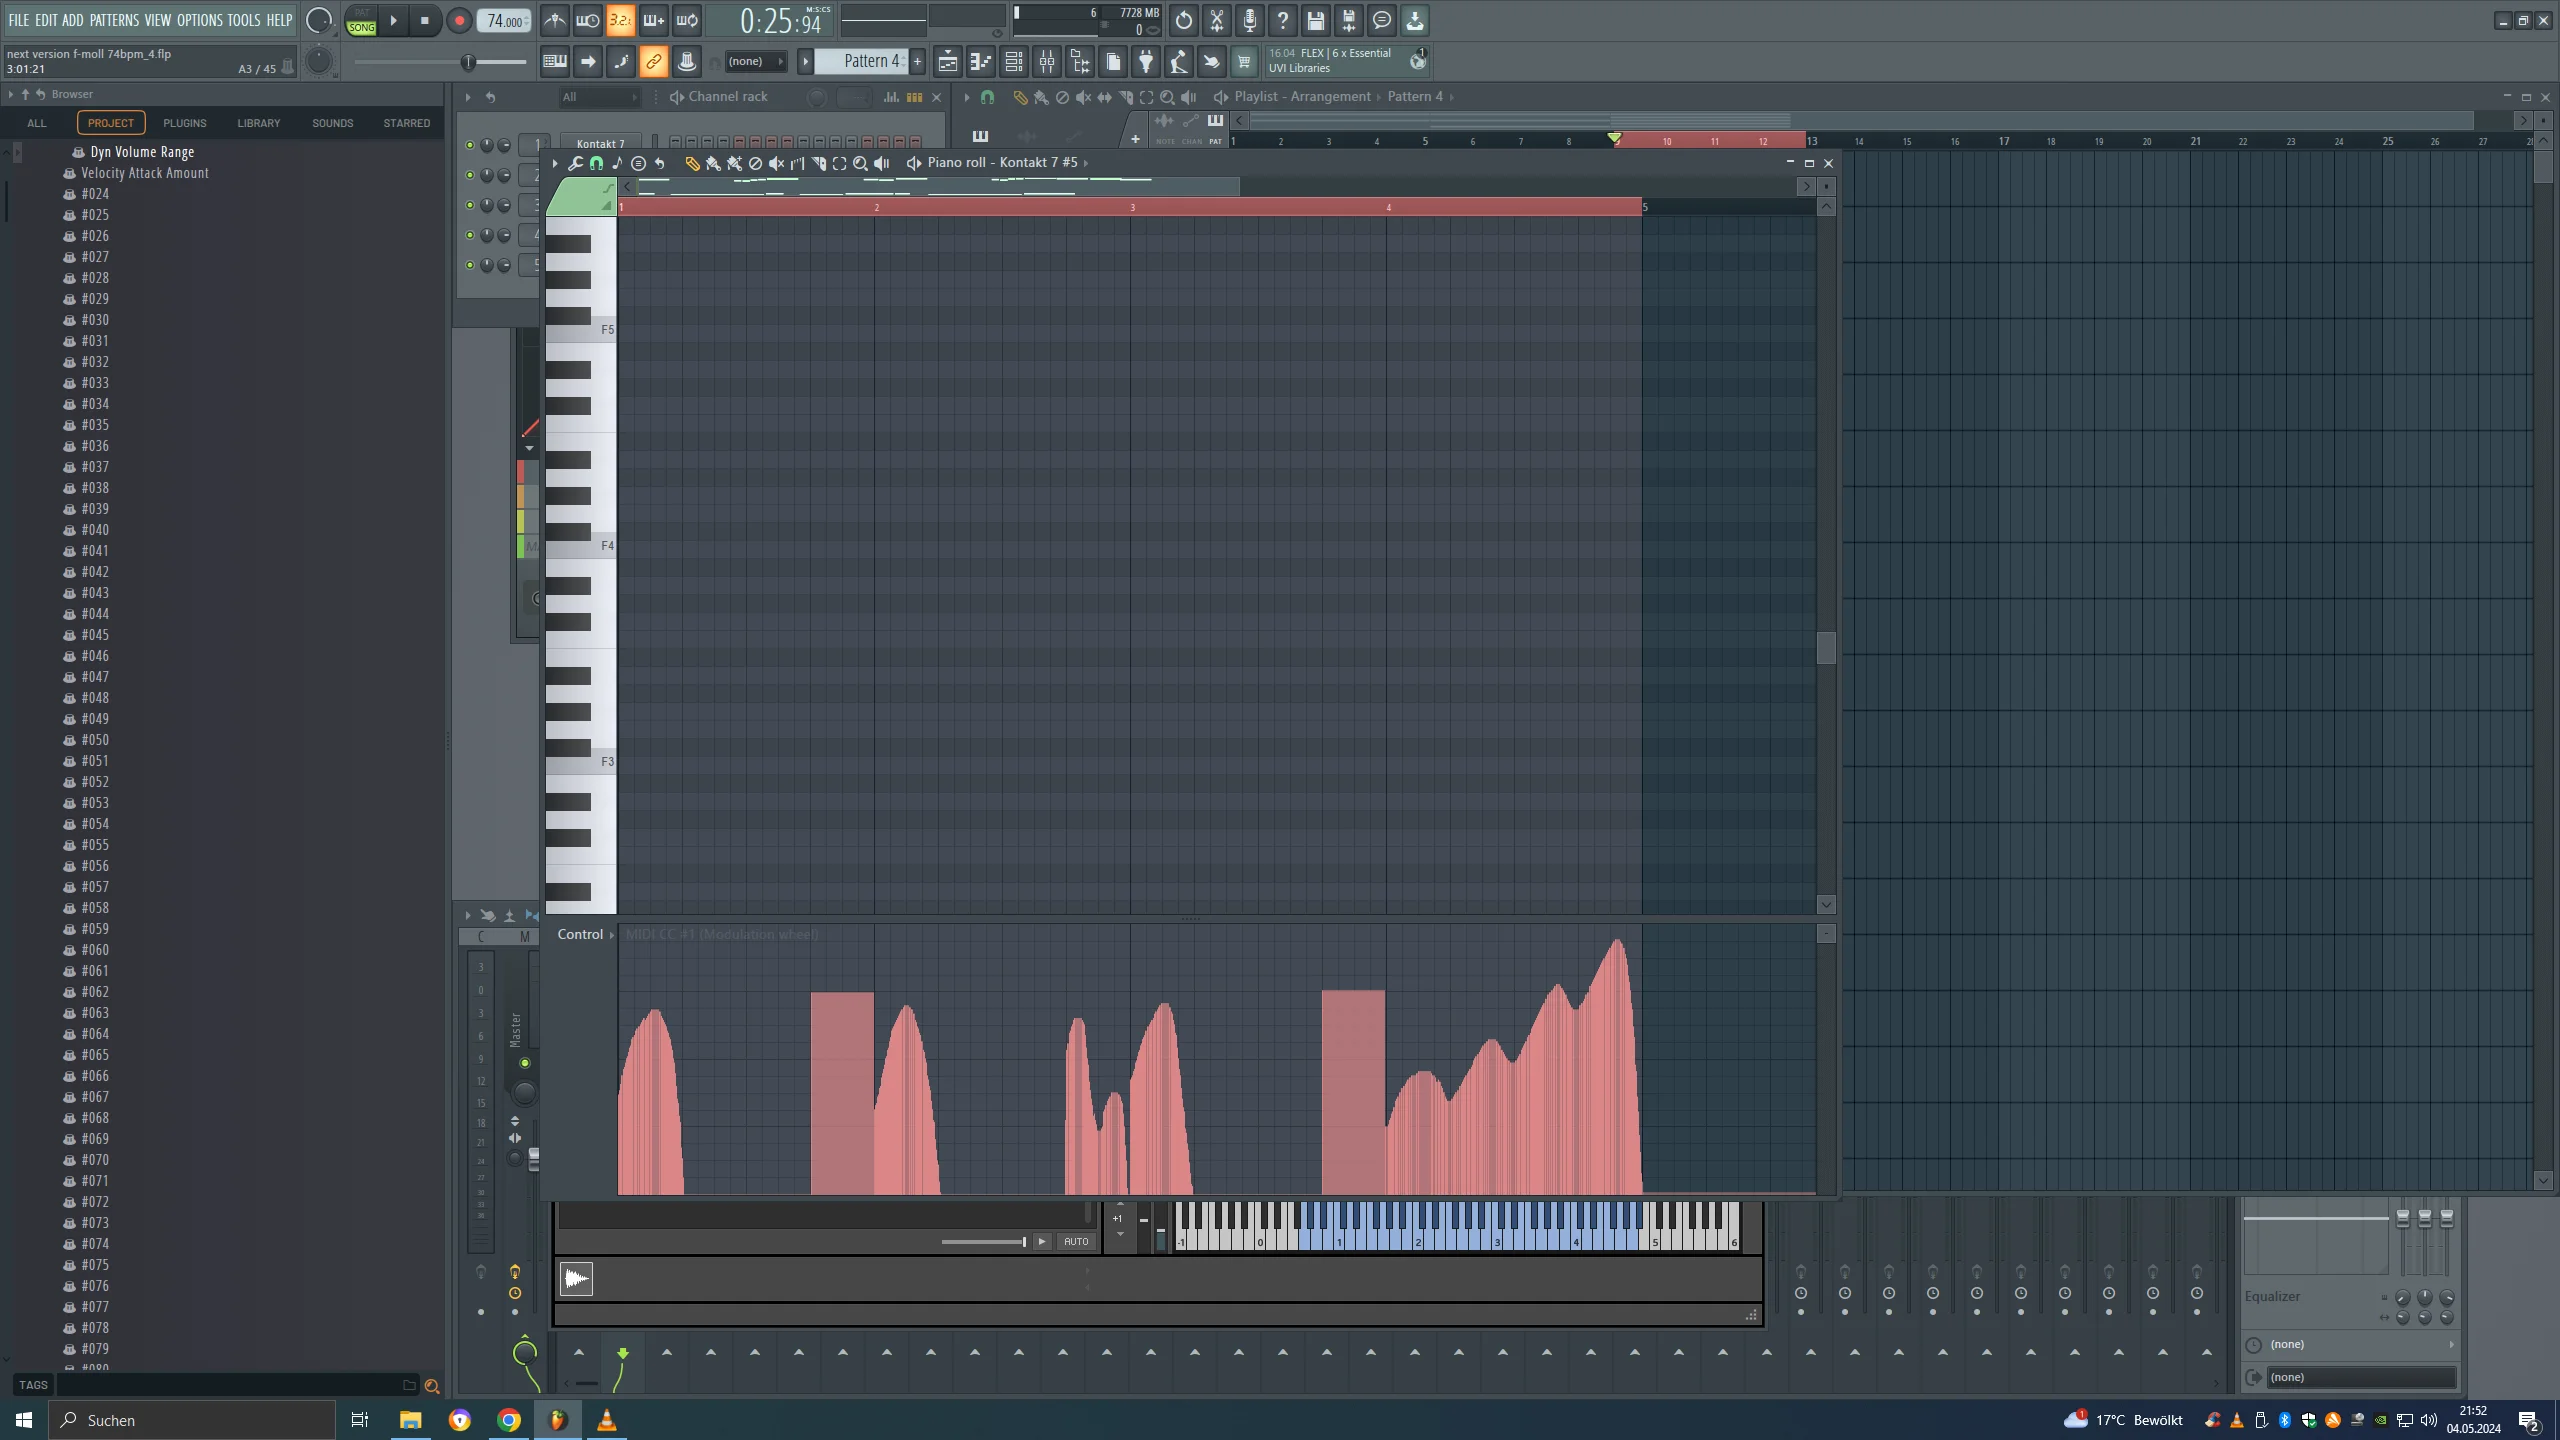Open the Piano roll wrench tools menu
The height and width of the screenshot is (1440, 2560).
point(575,163)
